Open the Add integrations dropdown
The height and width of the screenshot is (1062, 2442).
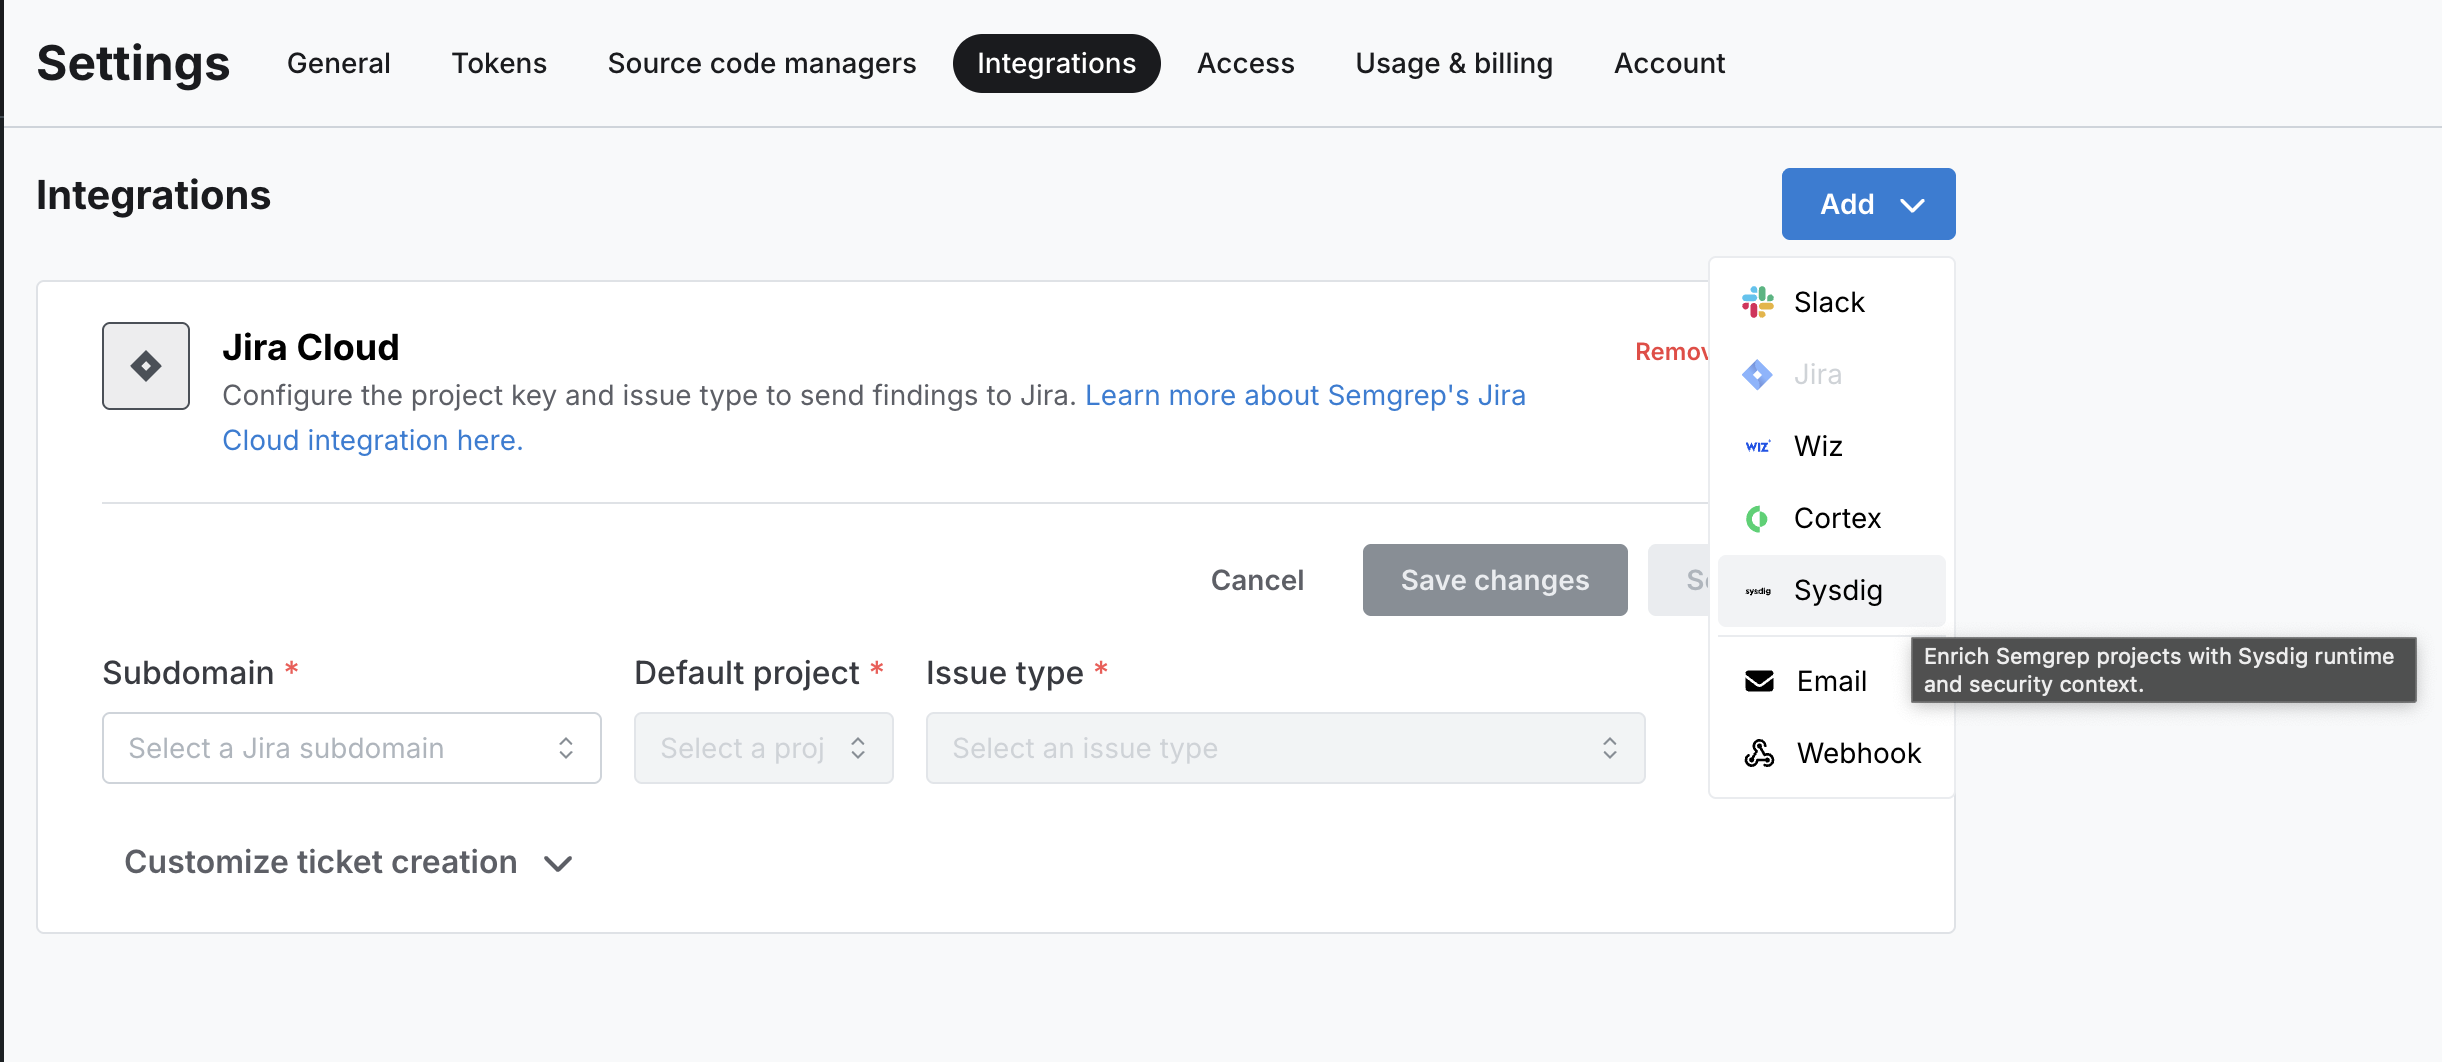click(x=1868, y=204)
